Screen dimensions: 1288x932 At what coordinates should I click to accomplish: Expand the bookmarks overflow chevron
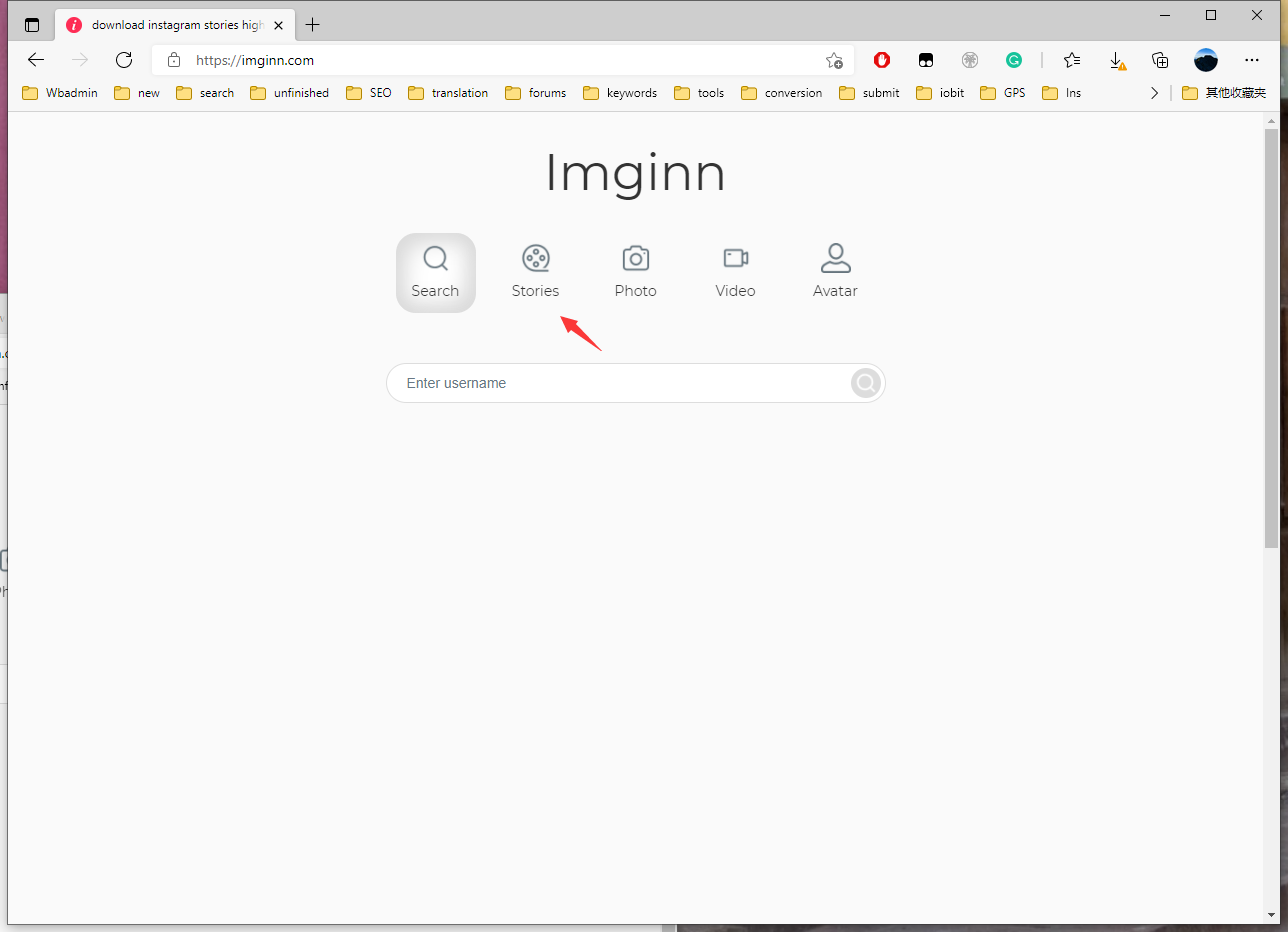tap(1154, 92)
